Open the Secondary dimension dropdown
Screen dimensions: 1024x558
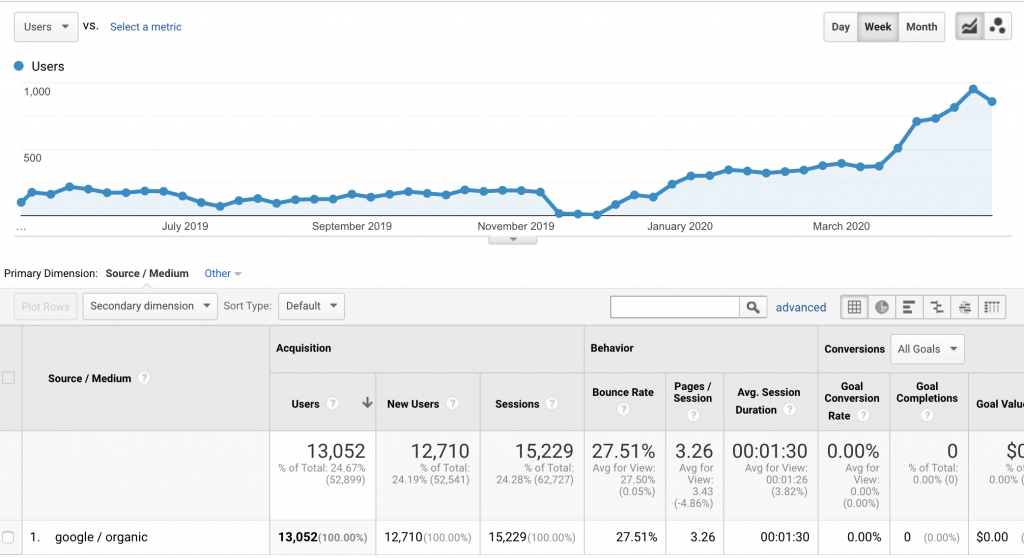pyautogui.click(x=150, y=306)
